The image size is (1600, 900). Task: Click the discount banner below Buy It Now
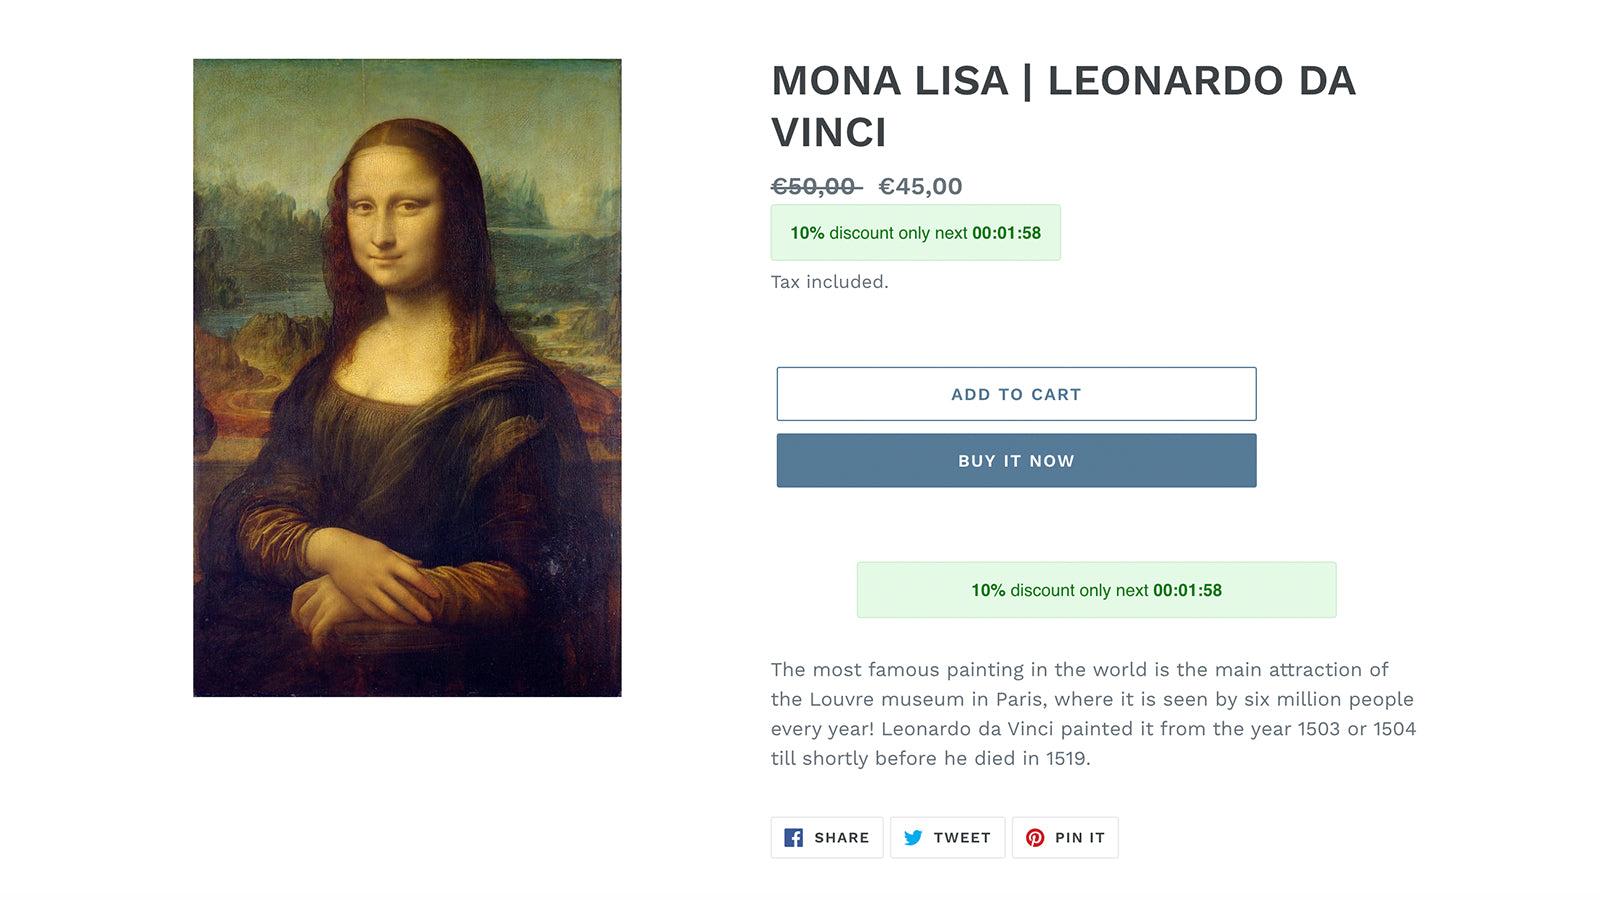(x=1096, y=590)
